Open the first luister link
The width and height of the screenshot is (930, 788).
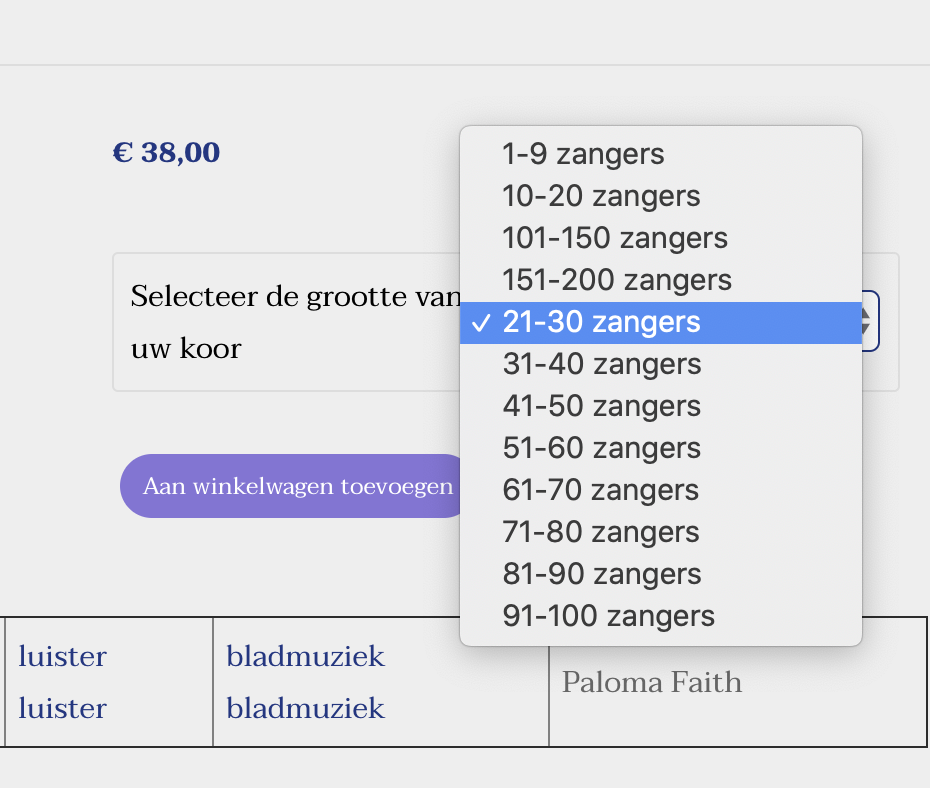pos(62,657)
